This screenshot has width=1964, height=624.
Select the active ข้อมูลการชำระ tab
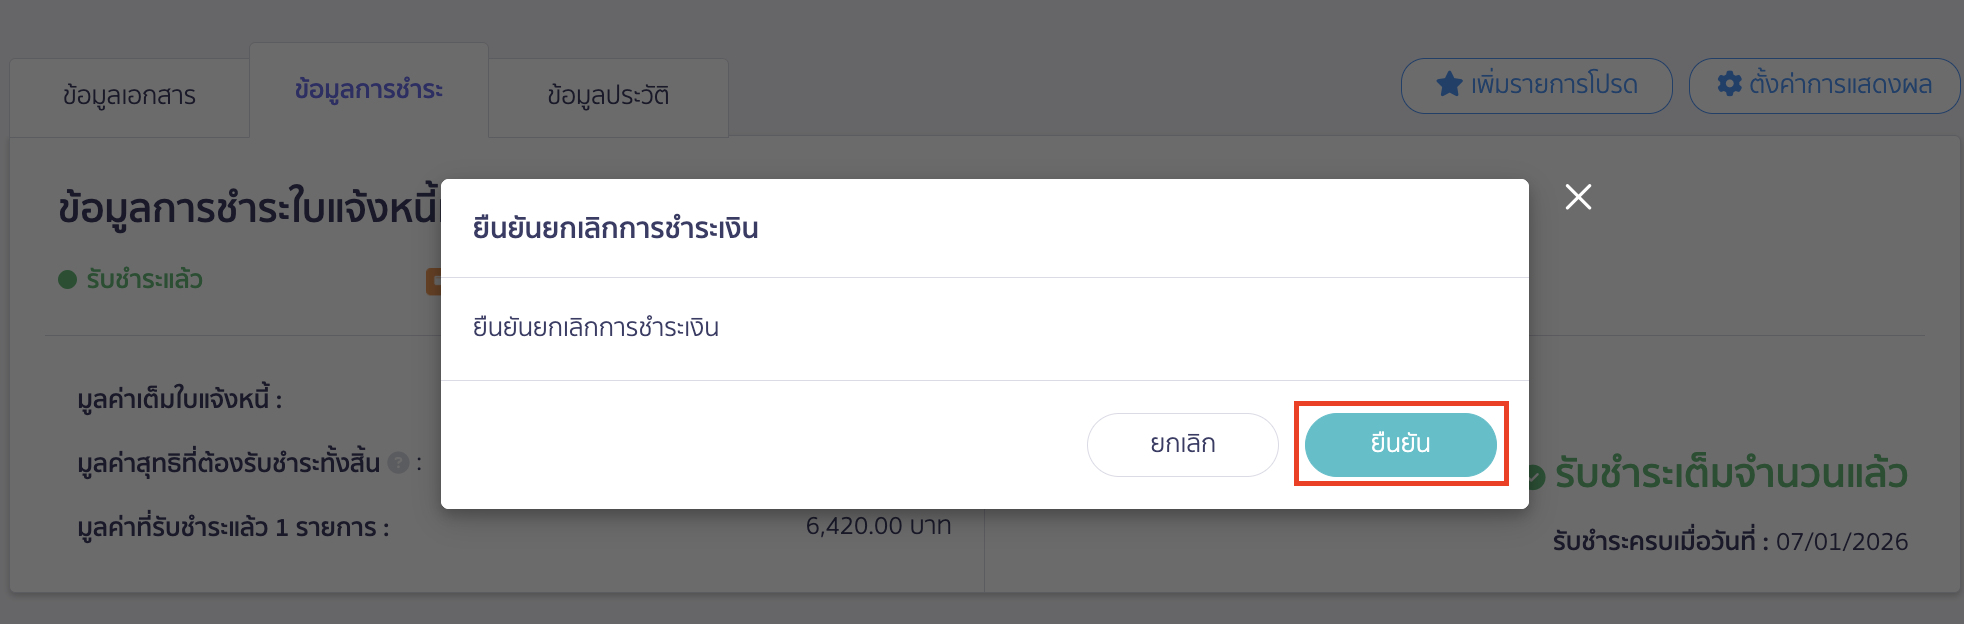[368, 90]
